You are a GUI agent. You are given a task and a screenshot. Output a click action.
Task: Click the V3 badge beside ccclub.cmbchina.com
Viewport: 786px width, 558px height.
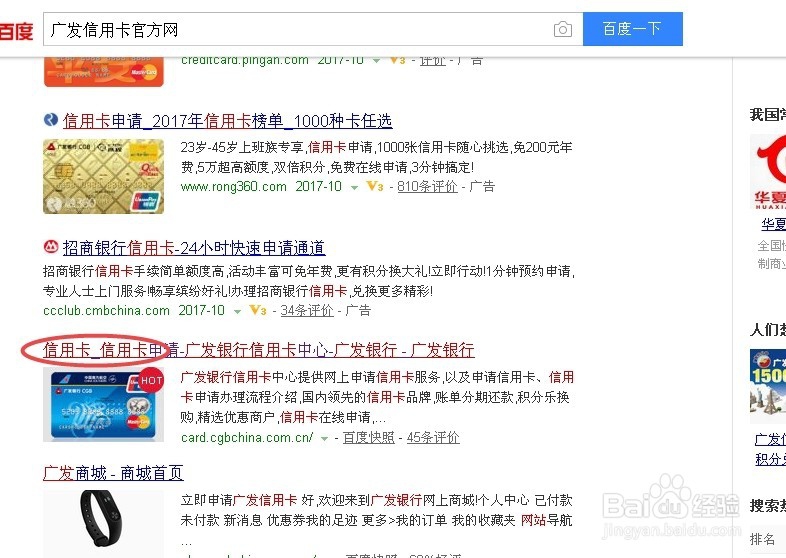coord(258,310)
